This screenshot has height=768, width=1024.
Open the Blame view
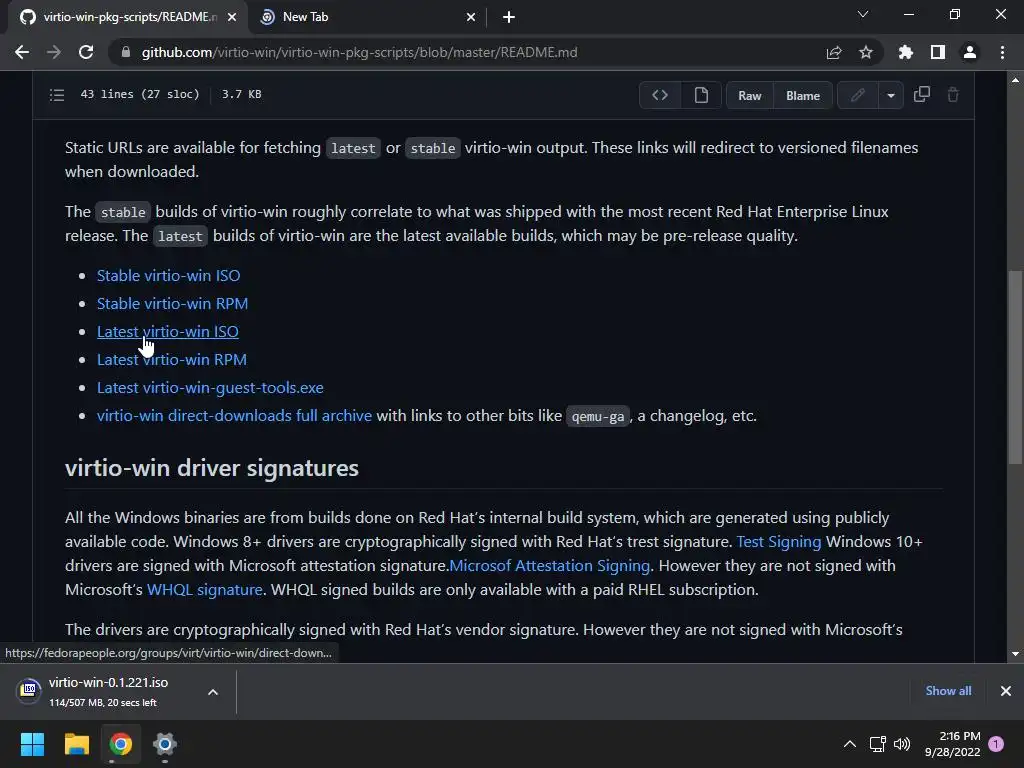(x=803, y=95)
